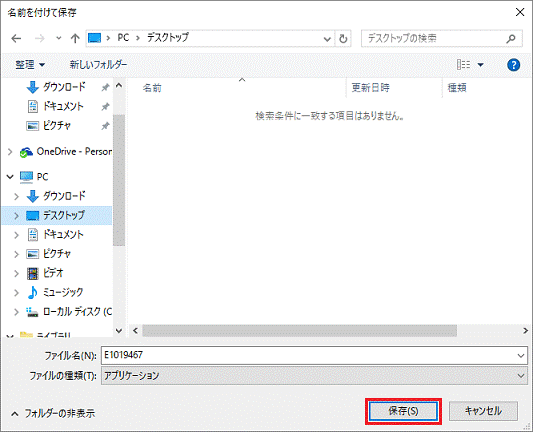Image resolution: width=533 pixels, height=432 pixels.
Task: Refresh the current folder view
Action: click(x=343, y=39)
